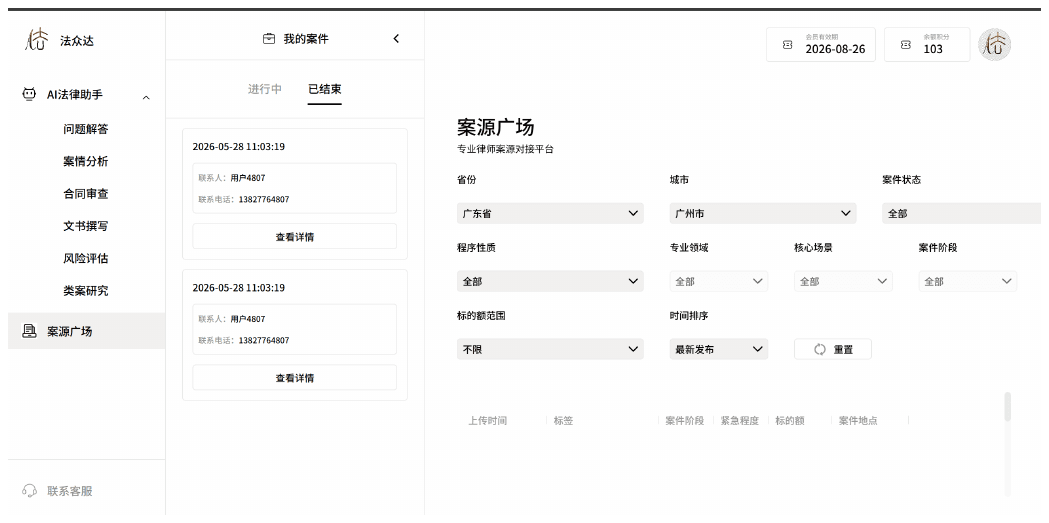Switch to the 已结束 tab
The width and height of the screenshot is (1049, 523).
click(324, 89)
